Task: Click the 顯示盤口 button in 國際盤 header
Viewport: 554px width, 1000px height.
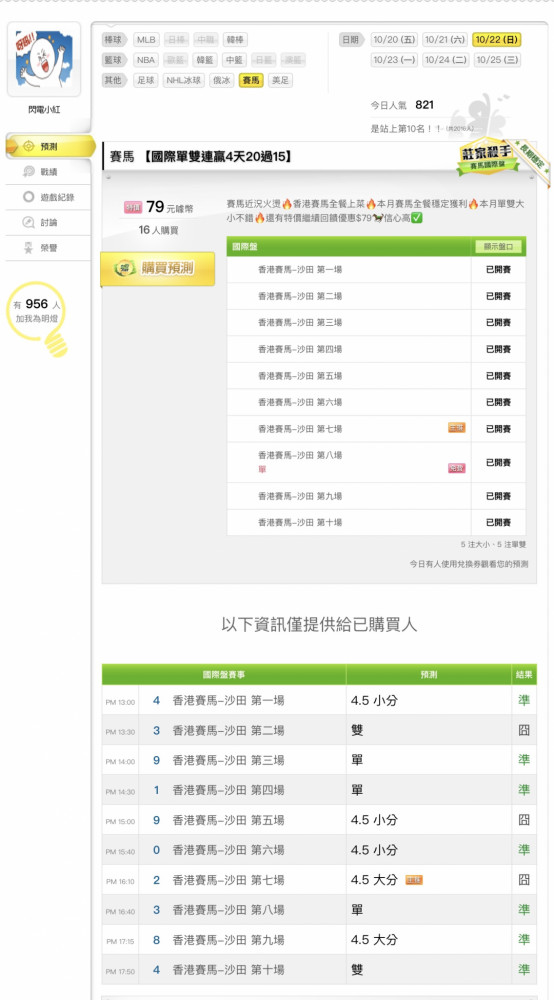Action: coord(499,247)
